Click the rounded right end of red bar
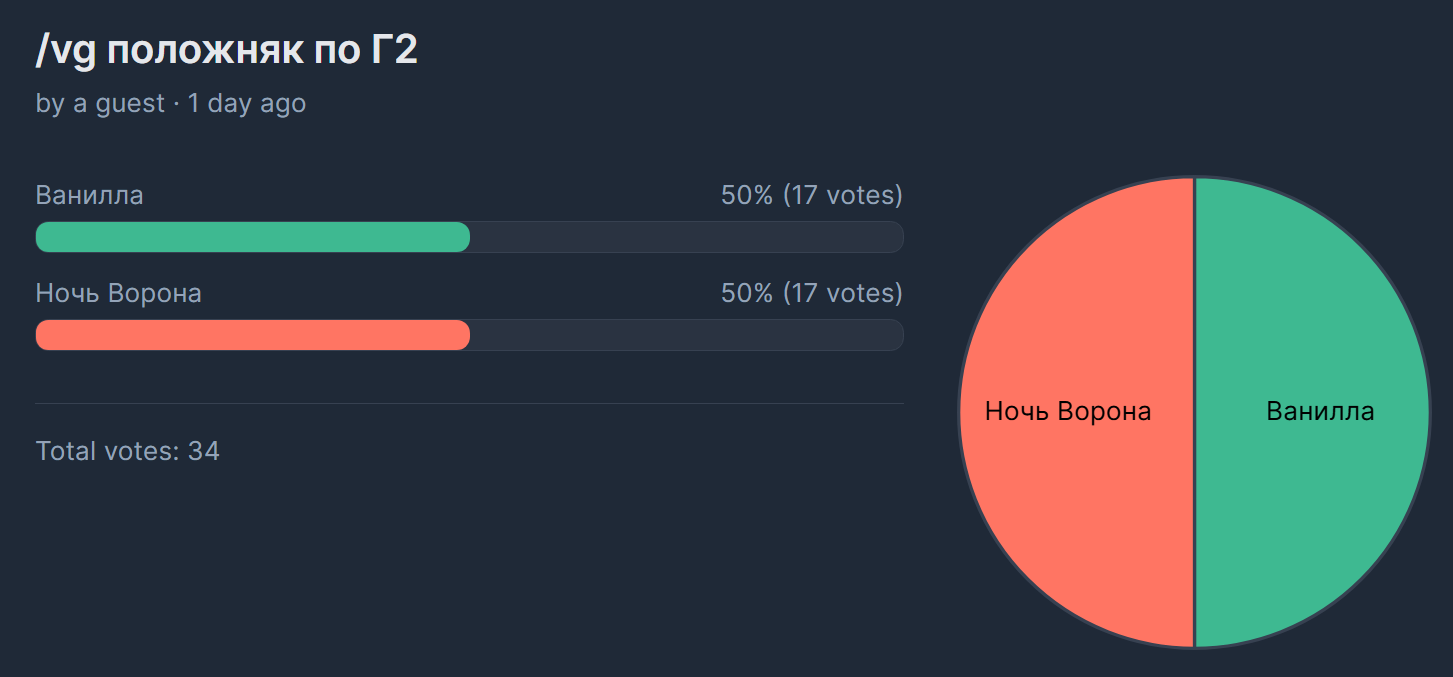The height and width of the screenshot is (677, 1453). tap(462, 335)
